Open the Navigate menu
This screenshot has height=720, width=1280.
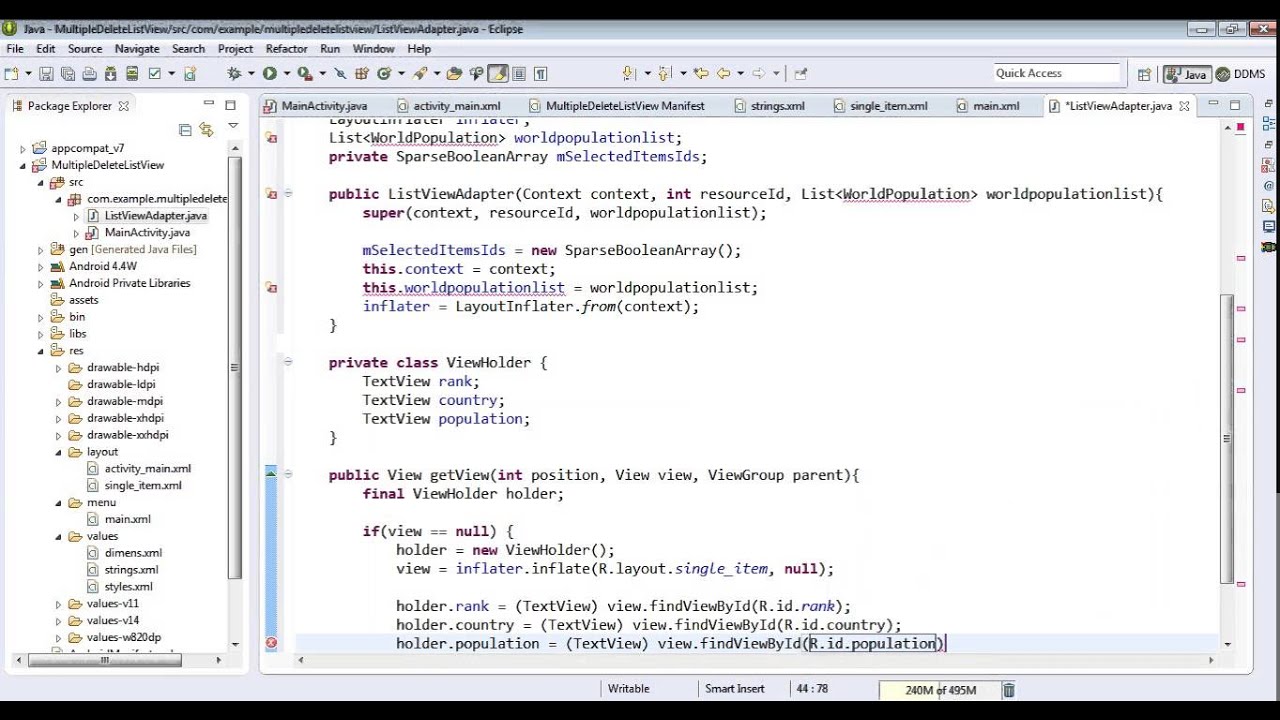click(x=137, y=49)
